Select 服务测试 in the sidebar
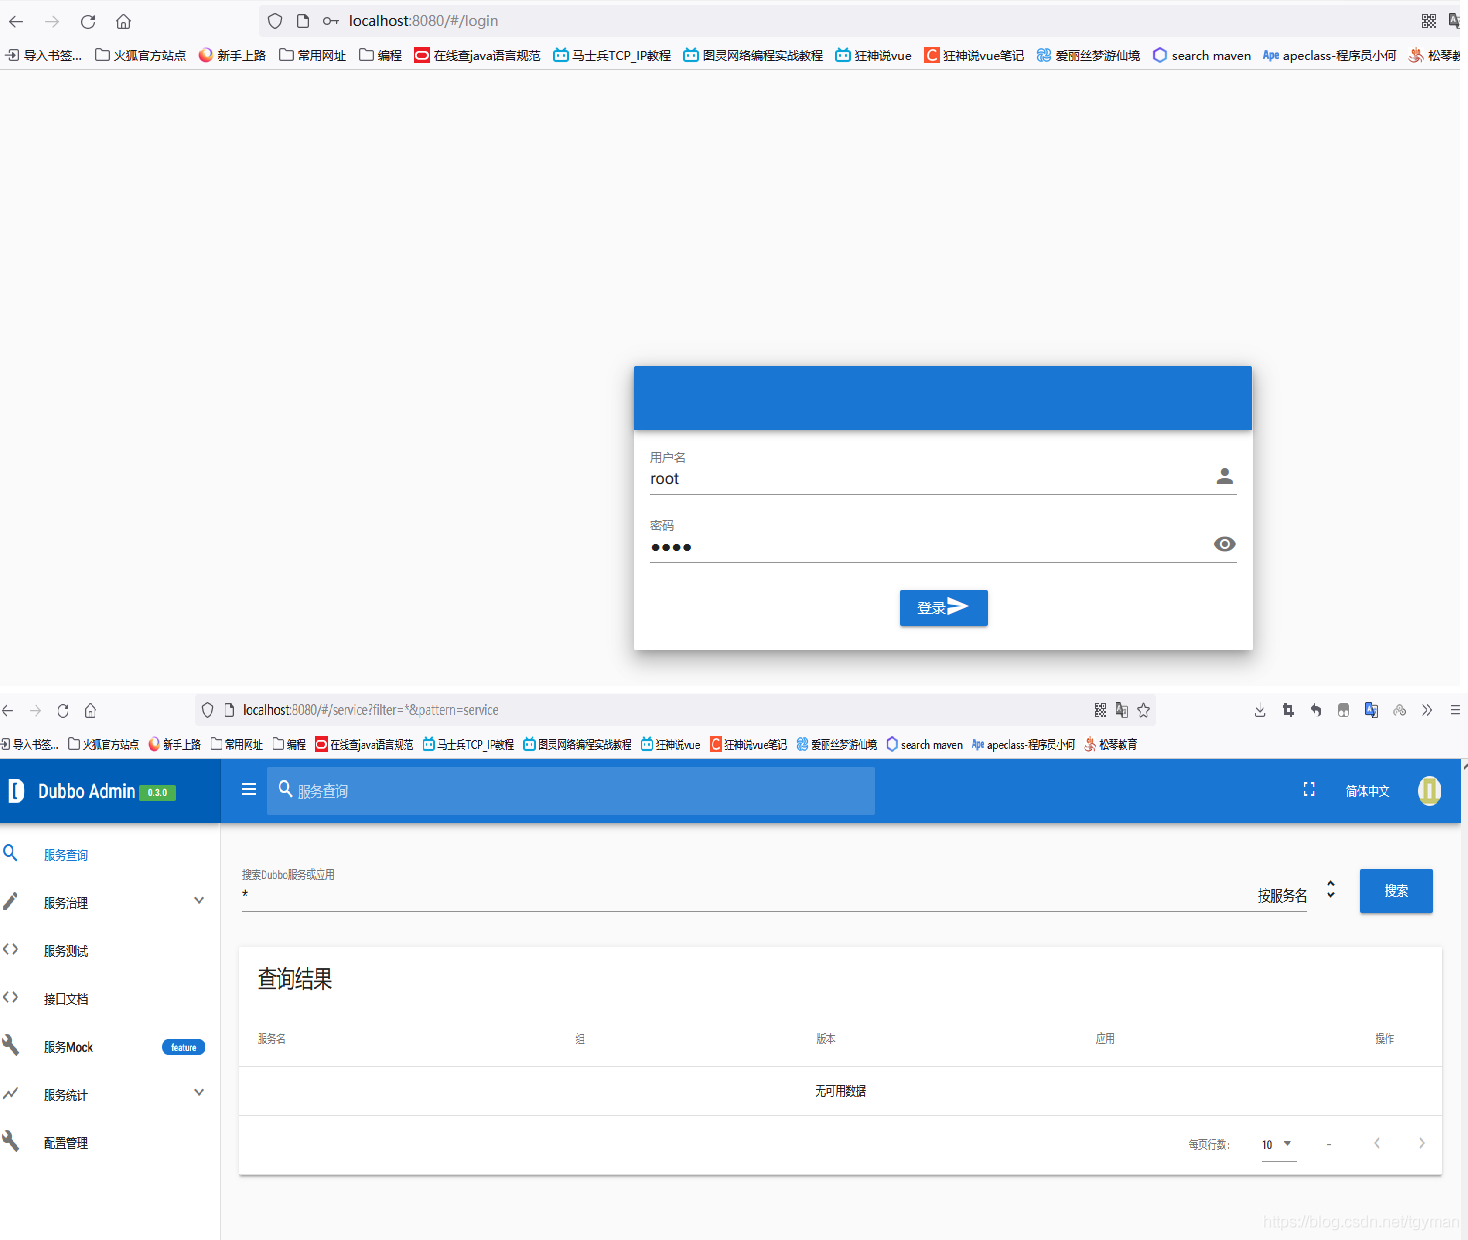This screenshot has width=1468, height=1240. tap(110, 951)
